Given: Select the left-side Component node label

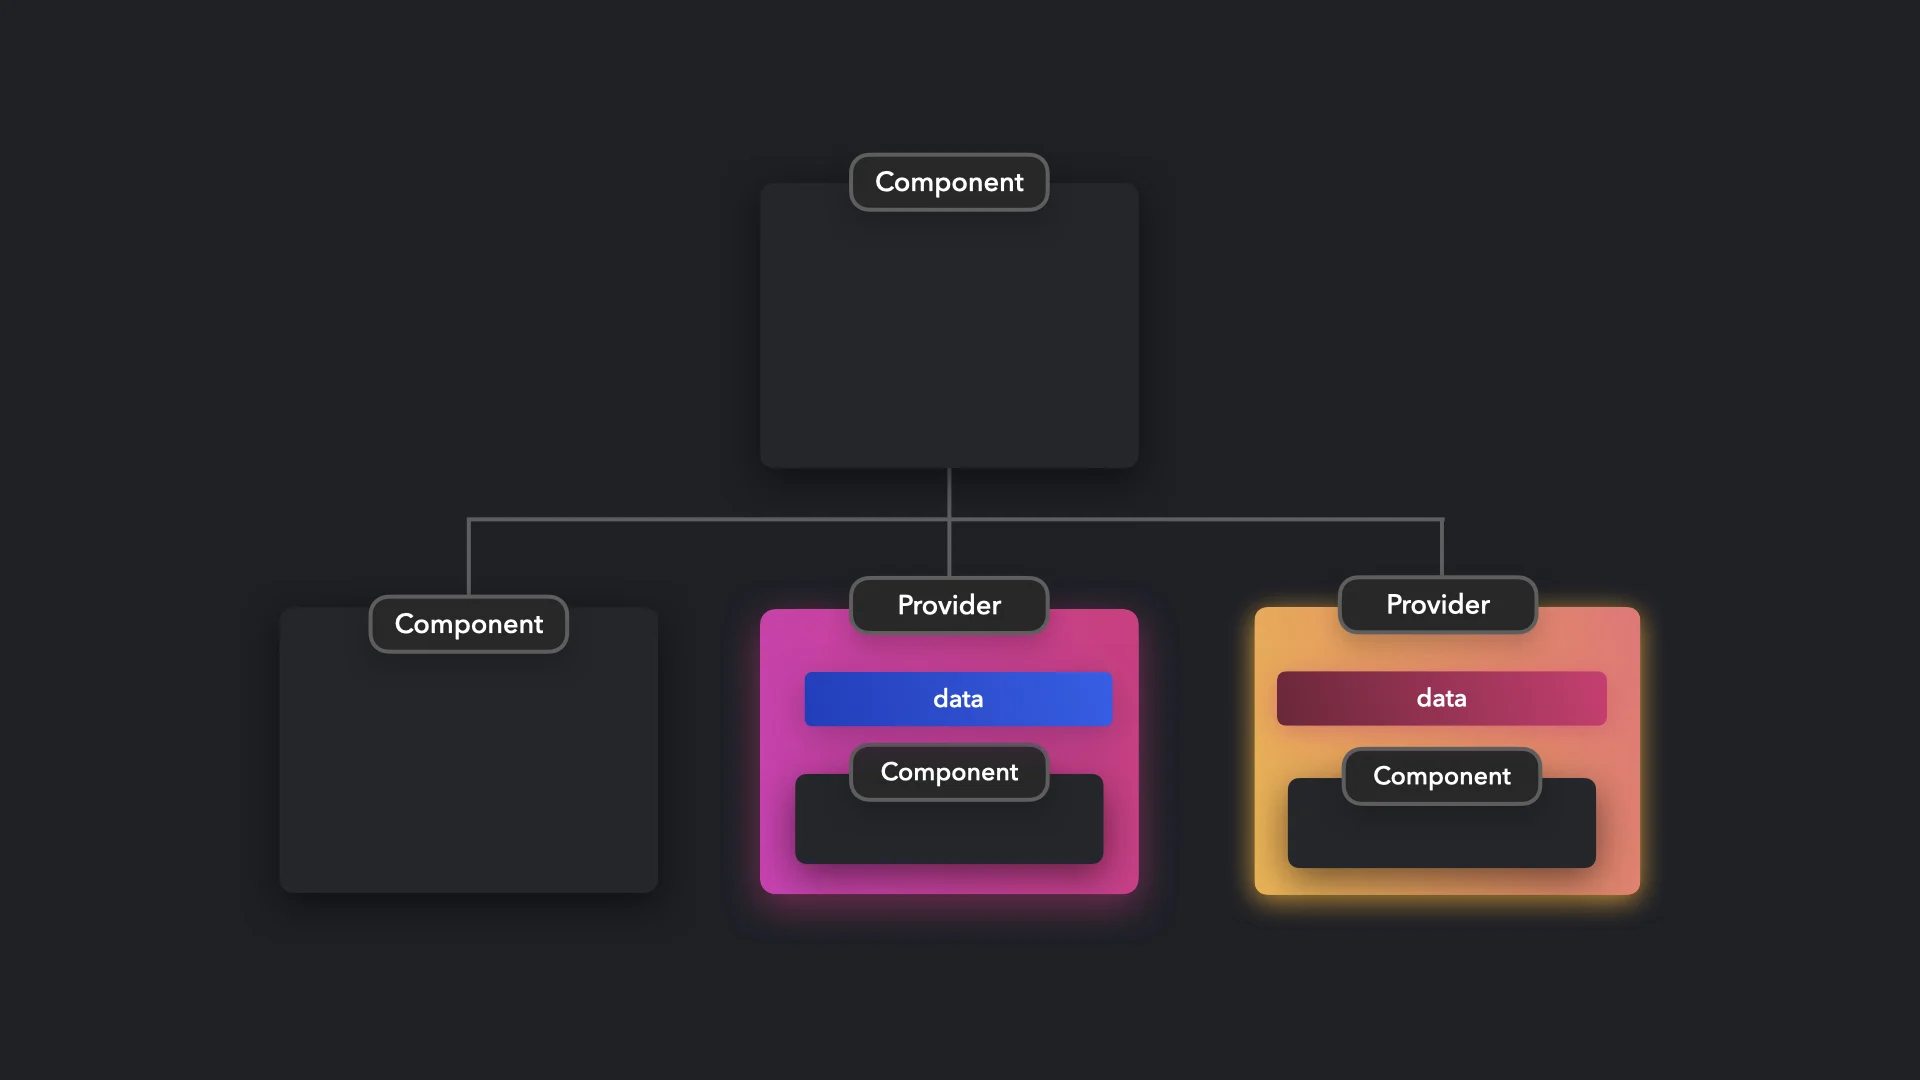Looking at the screenshot, I should pos(468,624).
